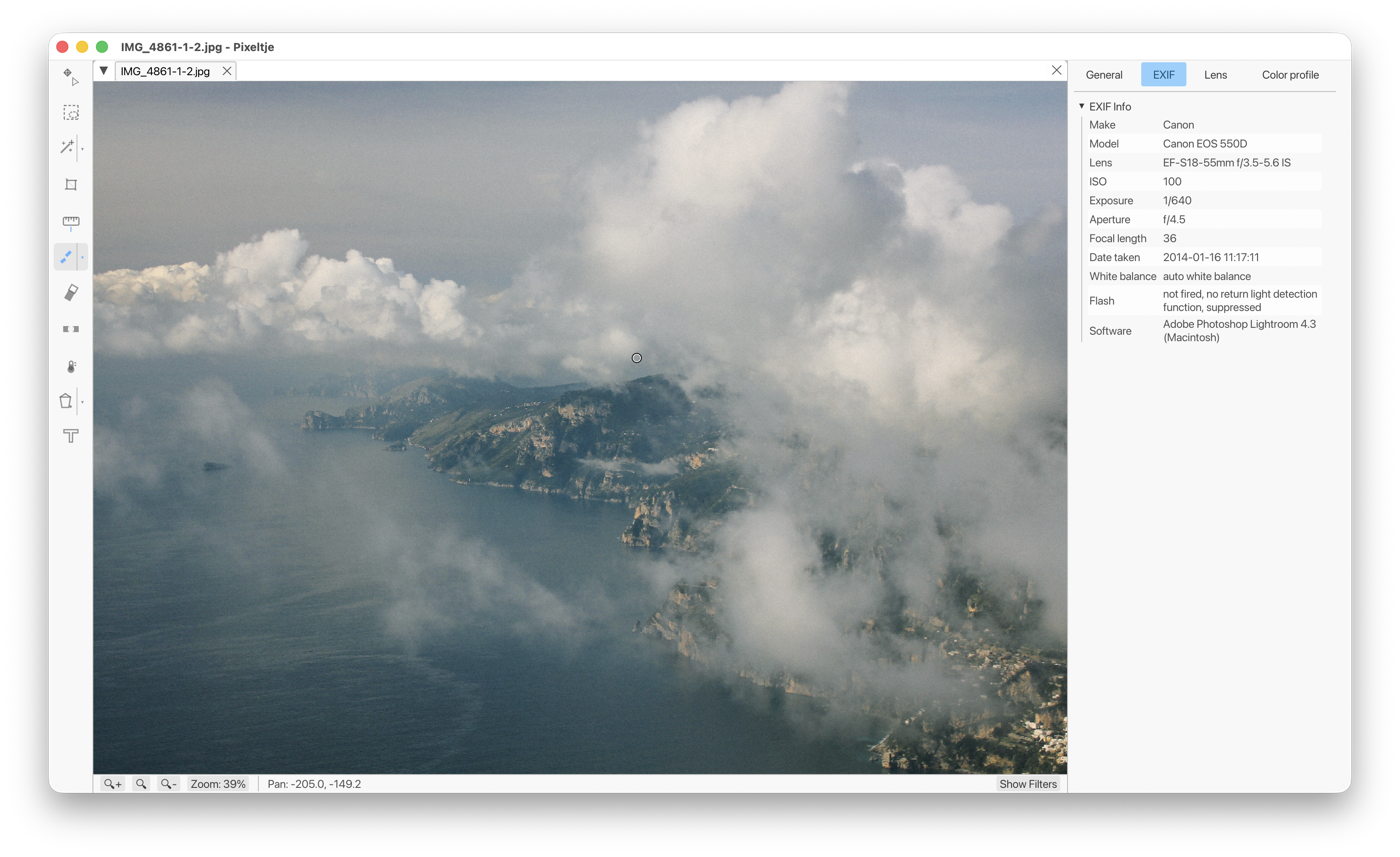The height and width of the screenshot is (857, 1400).
Task: Close the IMG_4861-1-2.jpg tab
Action: 227,71
